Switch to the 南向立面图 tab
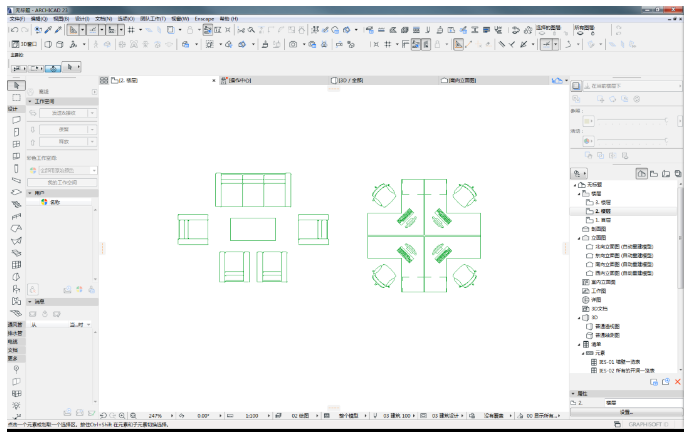692x439 pixels. pos(493,80)
